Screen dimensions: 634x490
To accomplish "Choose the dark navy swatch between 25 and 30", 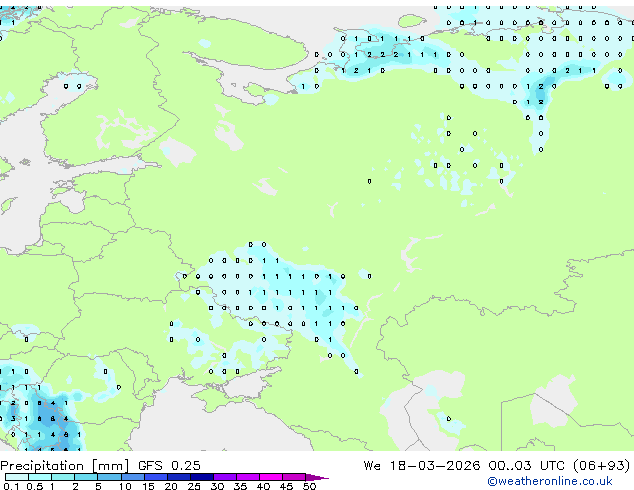I will 201,477.
